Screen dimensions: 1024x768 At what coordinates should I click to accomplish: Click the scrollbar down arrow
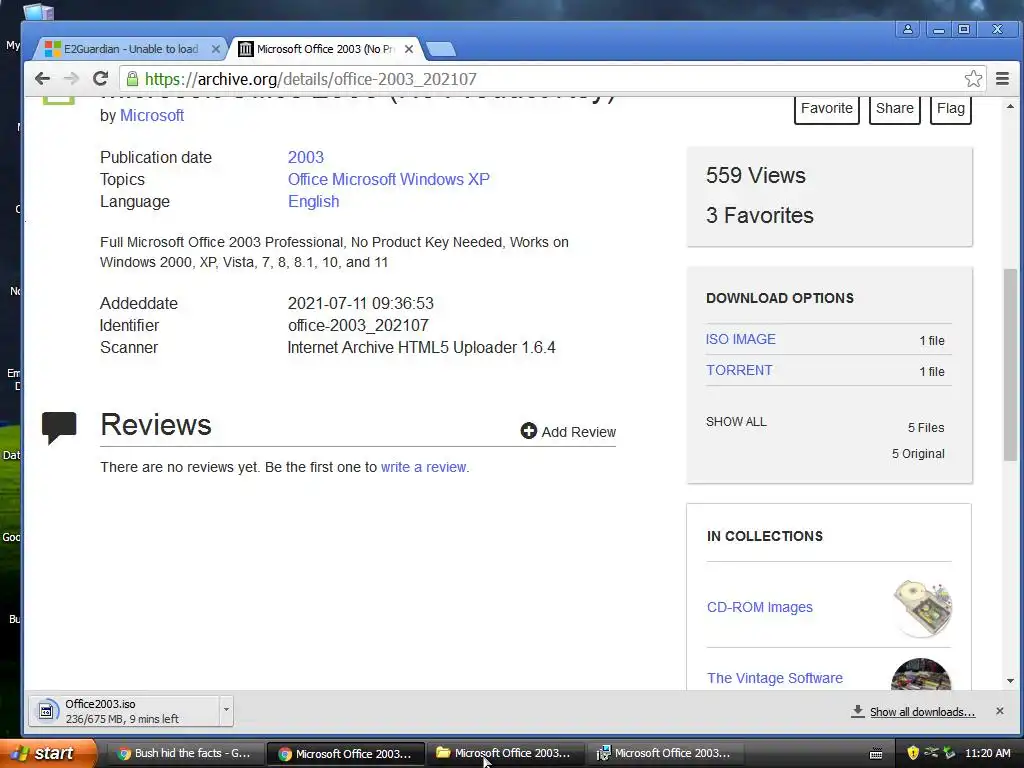pos(1010,680)
